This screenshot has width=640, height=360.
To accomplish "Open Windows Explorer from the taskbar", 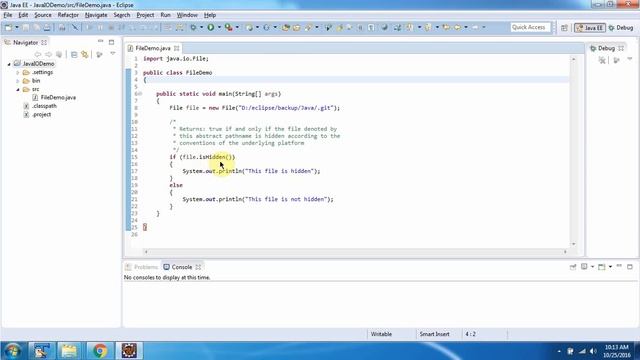I will [69, 351].
